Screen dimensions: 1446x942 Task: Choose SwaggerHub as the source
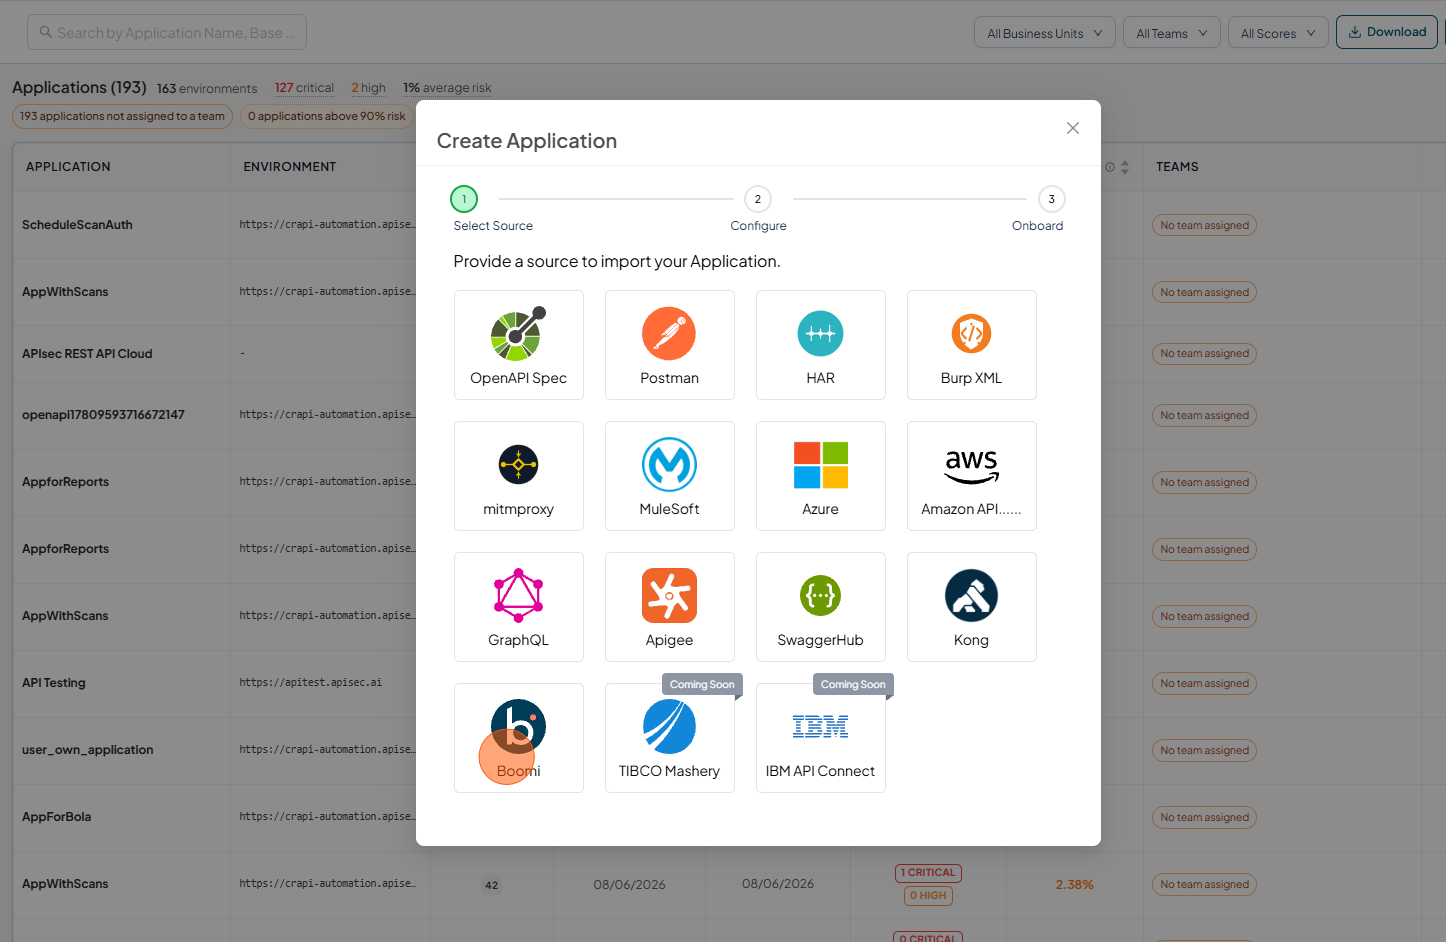[x=821, y=607]
